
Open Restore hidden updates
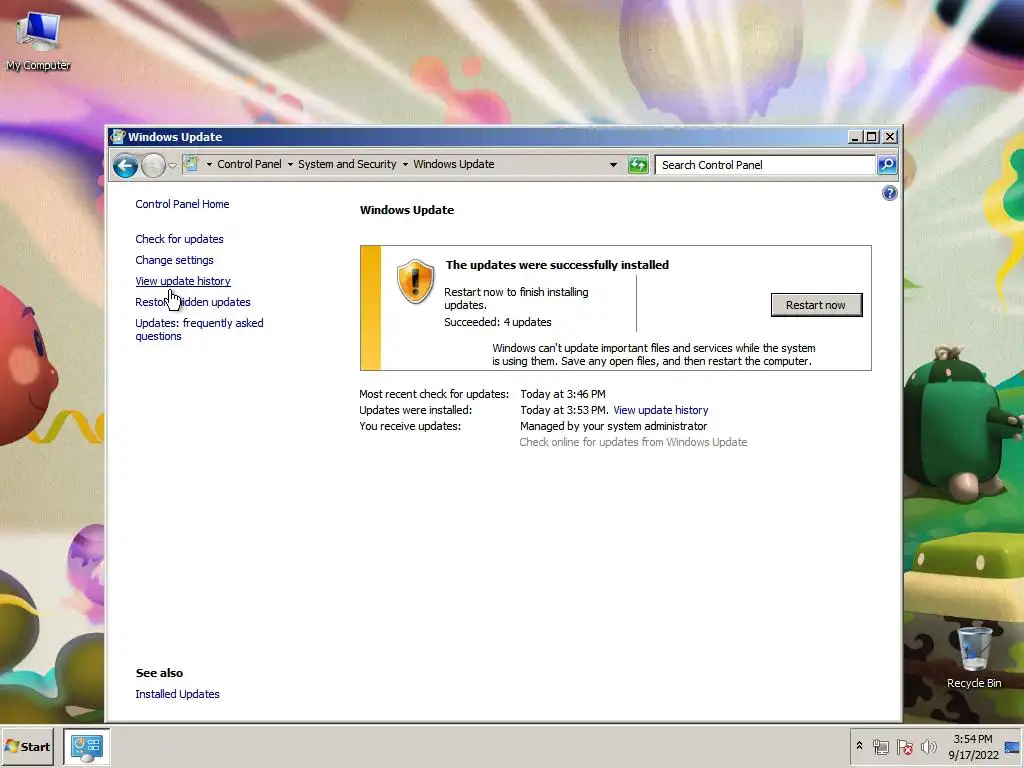point(193,302)
